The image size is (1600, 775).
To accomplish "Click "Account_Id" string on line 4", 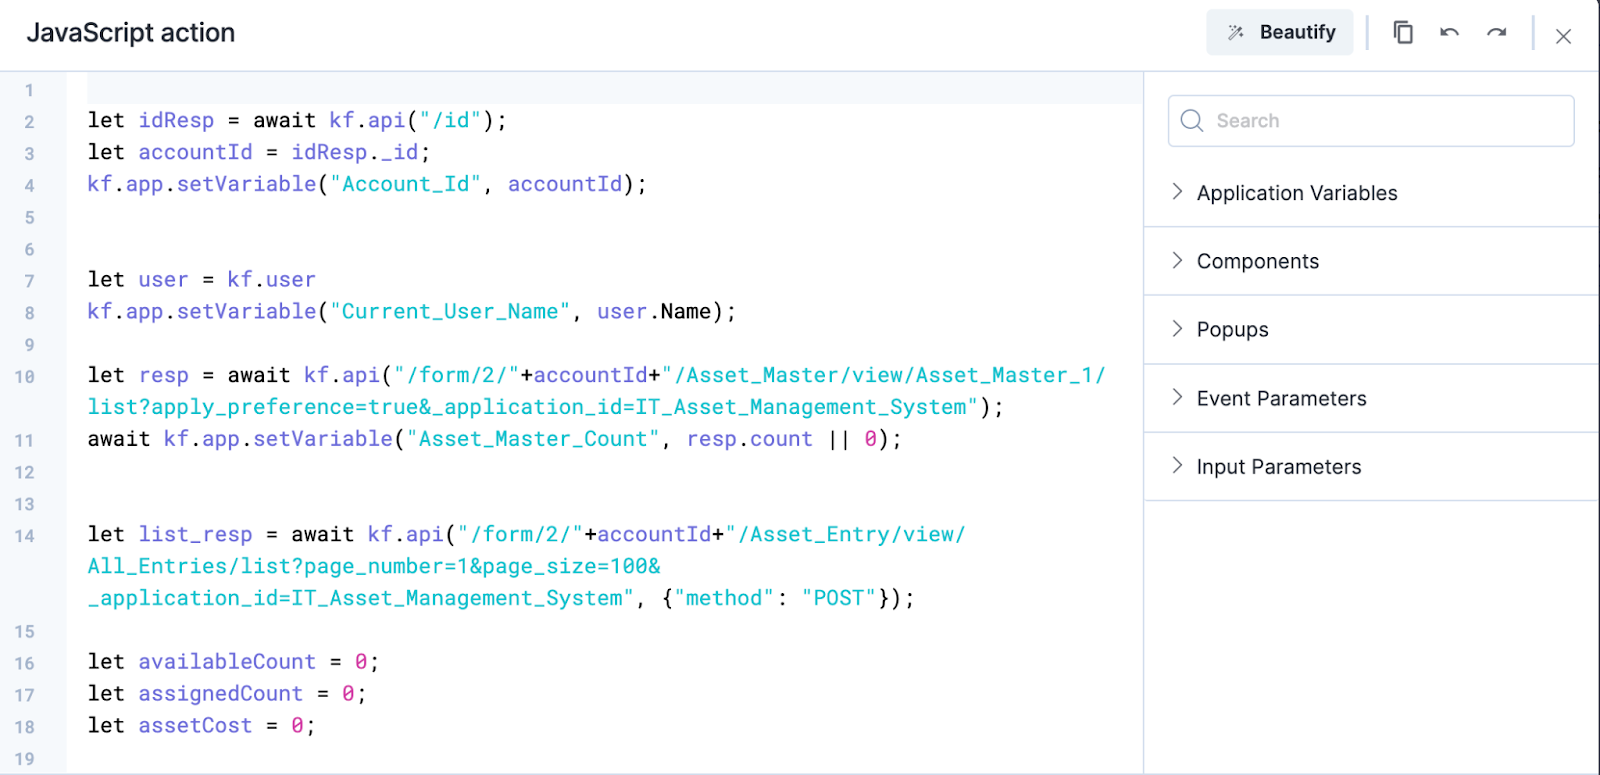I will point(406,185).
